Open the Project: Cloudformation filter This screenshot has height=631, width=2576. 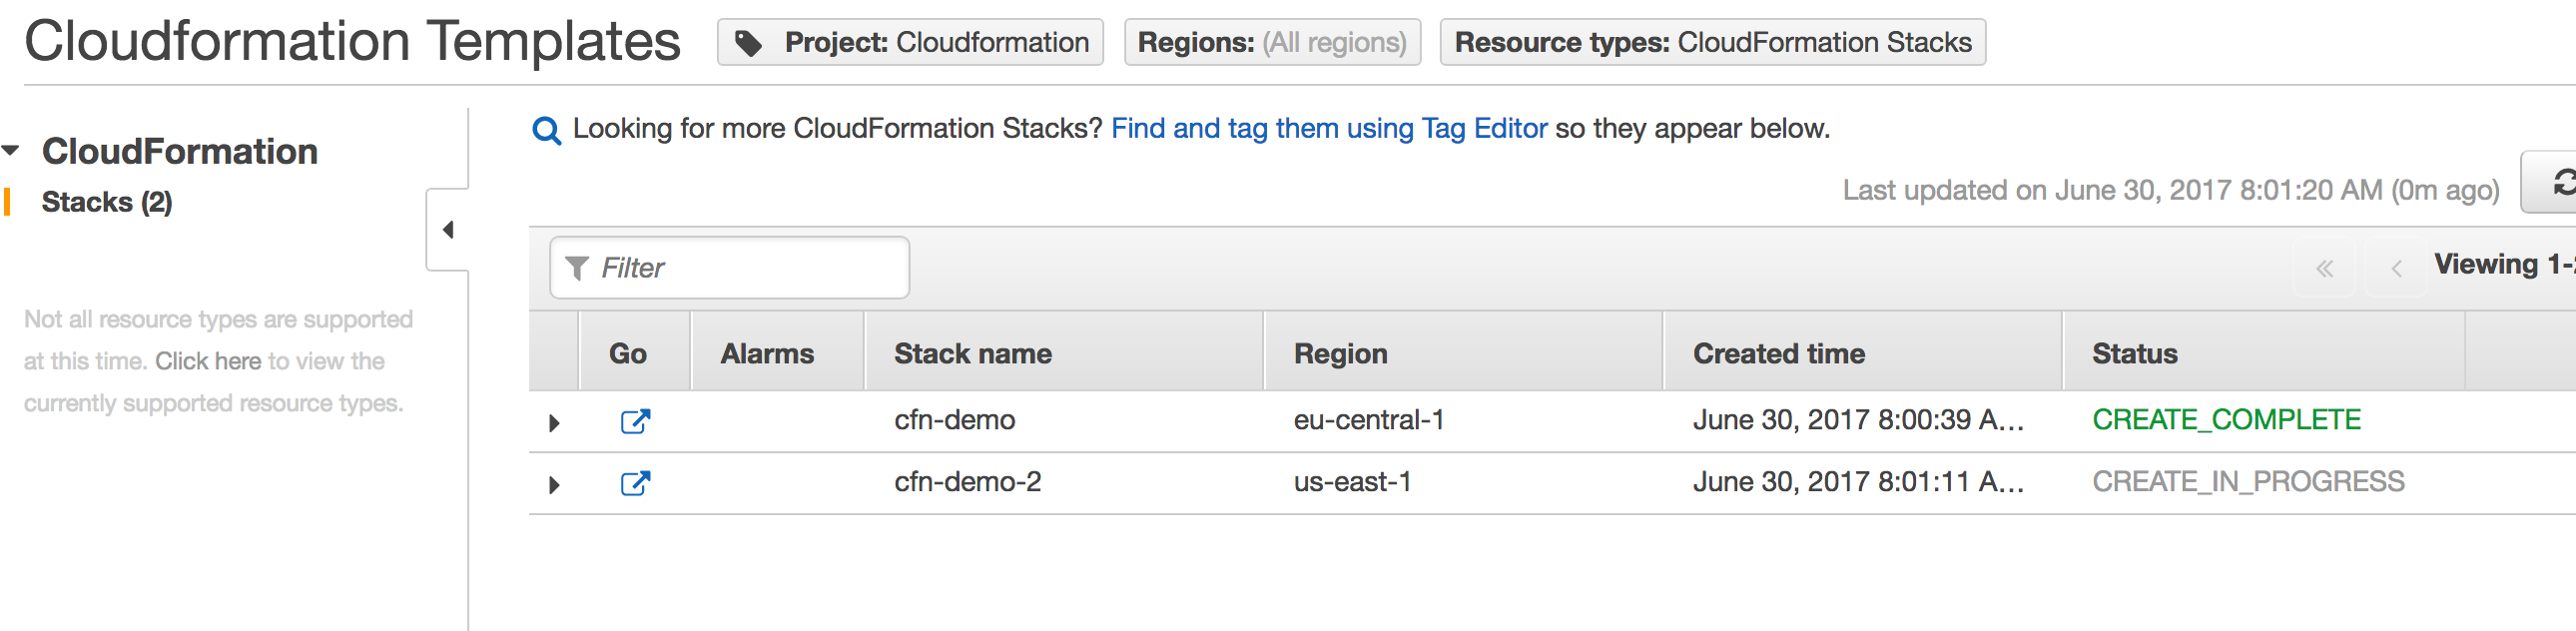pos(910,42)
